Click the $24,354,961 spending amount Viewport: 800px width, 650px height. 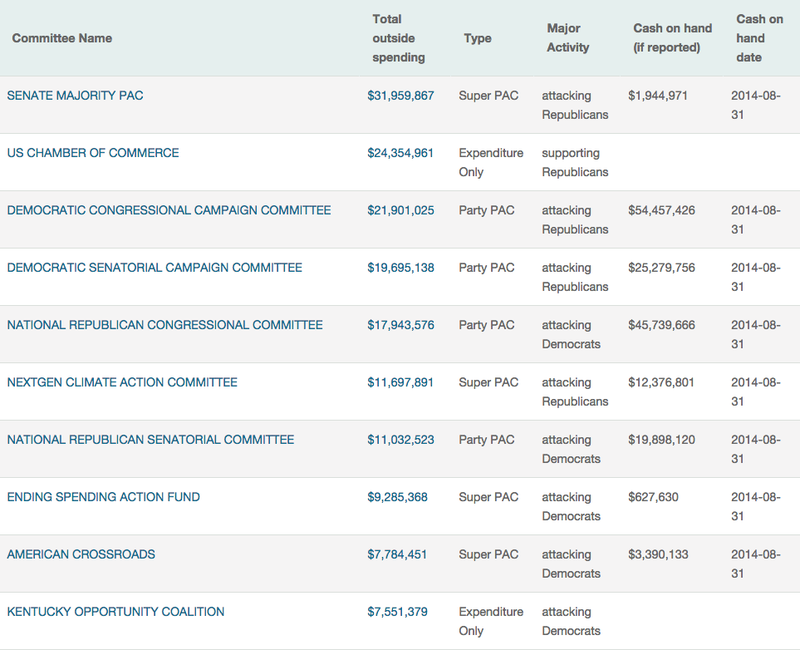400,153
